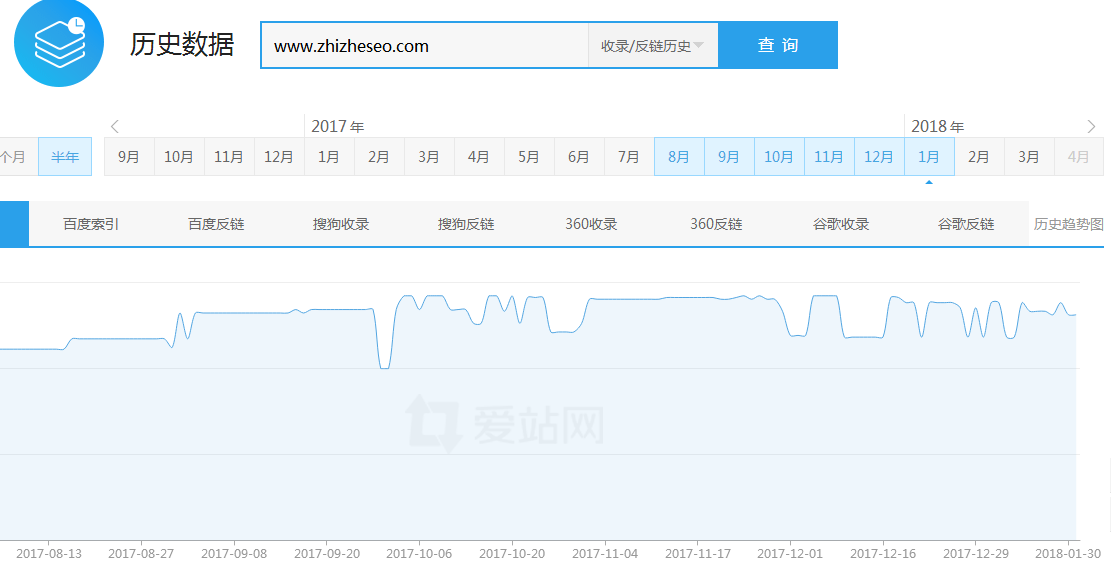Click the 2017-10-06 date label on the chart axis
The image size is (1111, 572).
419,553
